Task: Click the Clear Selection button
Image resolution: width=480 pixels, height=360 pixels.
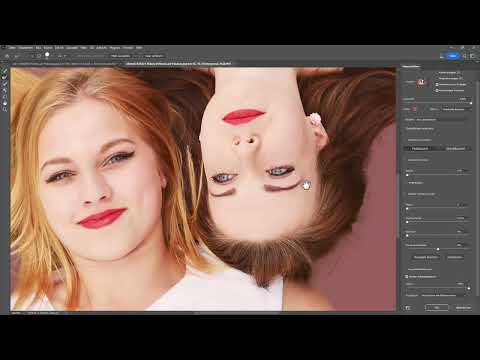Action: (x=426, y=257)
